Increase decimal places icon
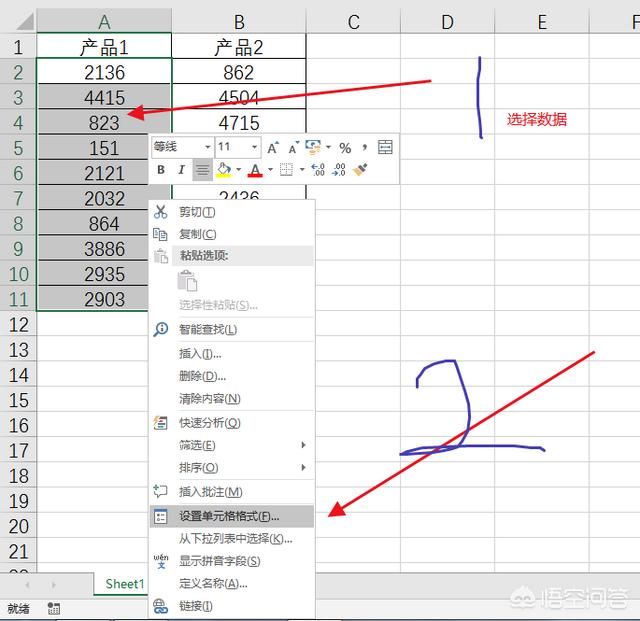Viewport: 640px width, 621px height. tap(318, 169)
